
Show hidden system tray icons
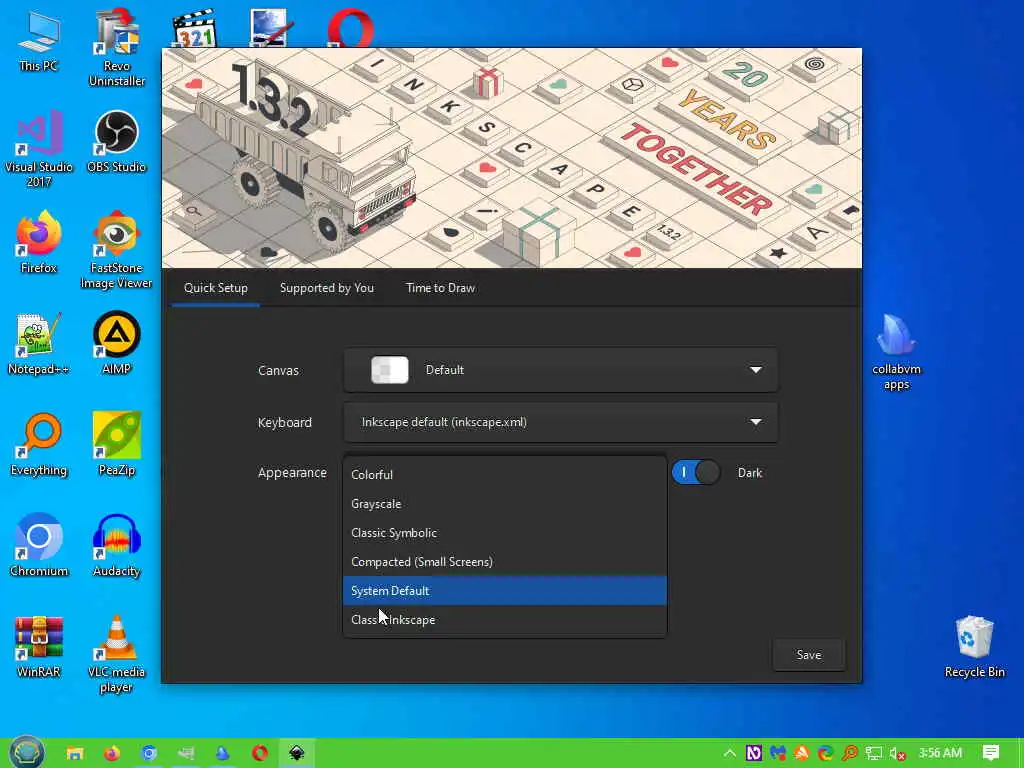[x=729, y=753]
